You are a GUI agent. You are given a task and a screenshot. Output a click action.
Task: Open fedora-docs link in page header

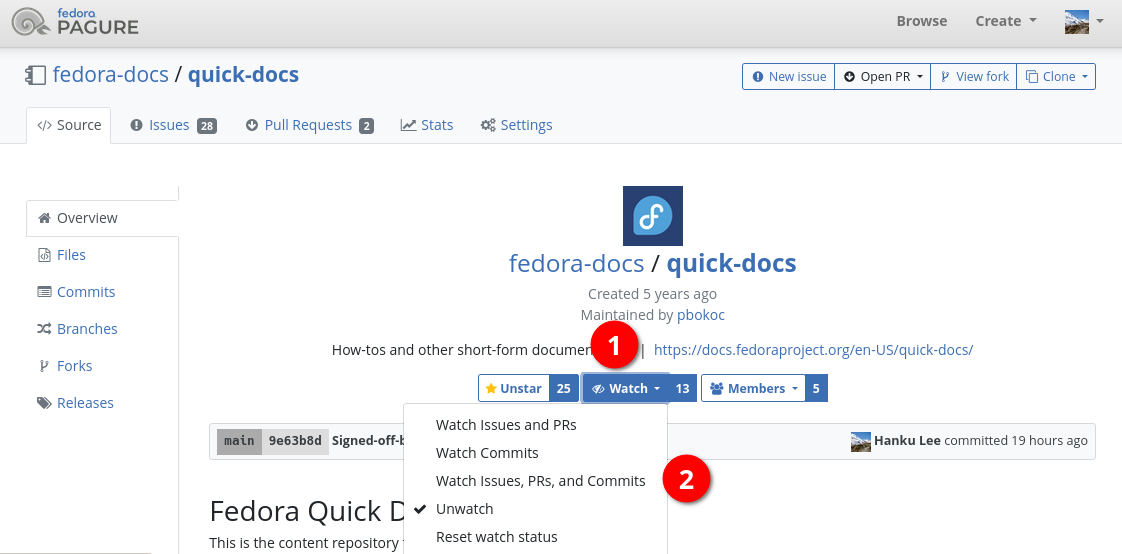pyautogui.click(x=110, y=74)
